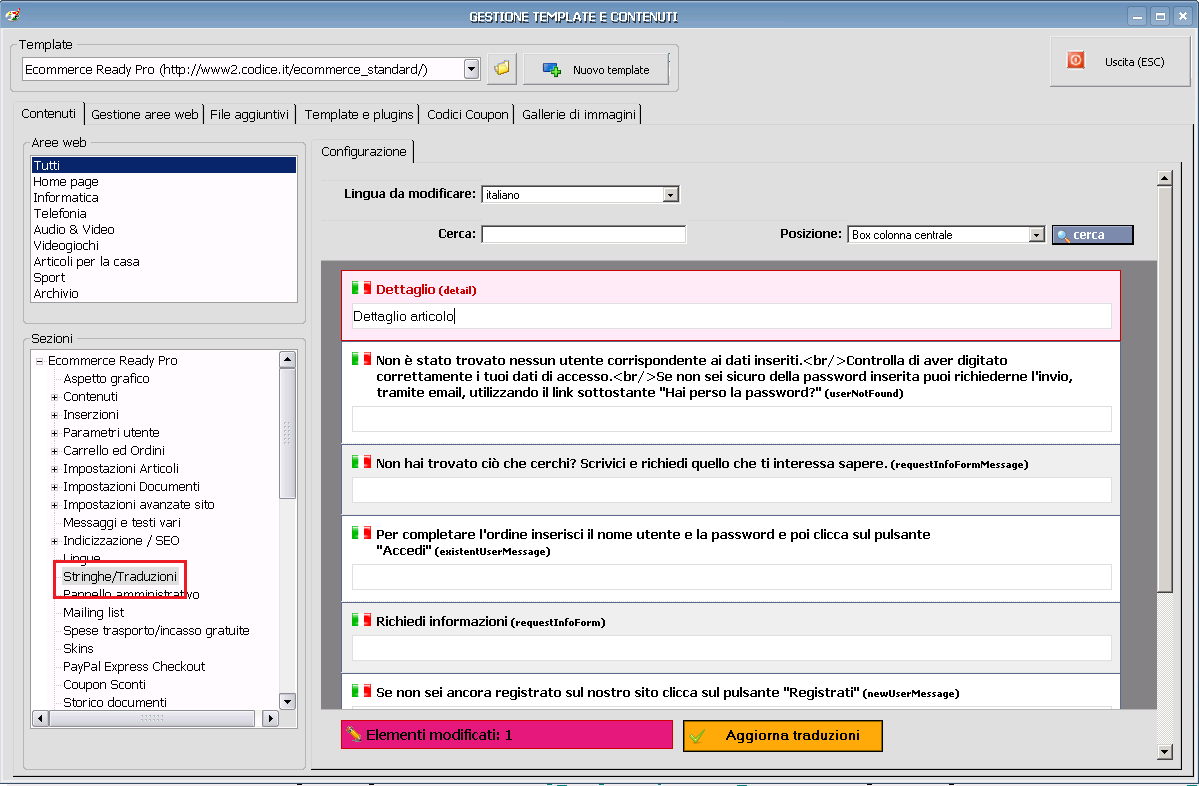Select Audio & Video web area

coord(164,229)
